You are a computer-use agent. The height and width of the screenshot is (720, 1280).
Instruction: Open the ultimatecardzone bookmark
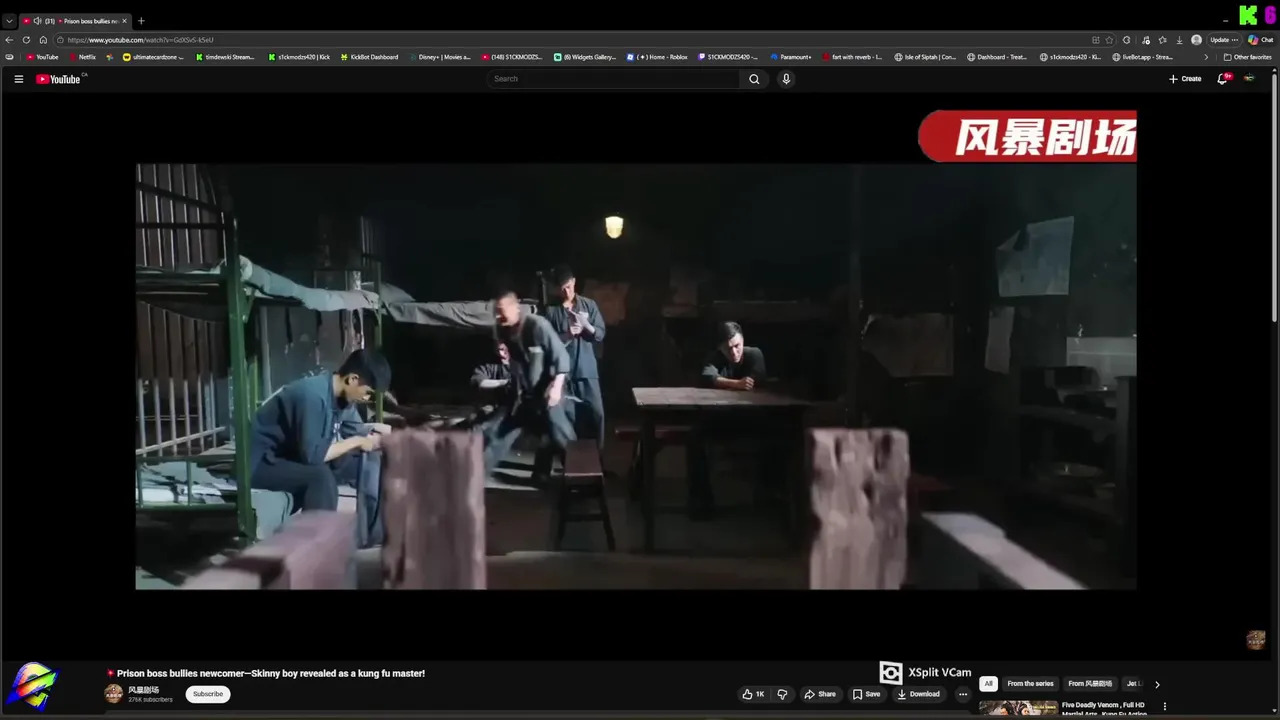[x=153, y=57]
